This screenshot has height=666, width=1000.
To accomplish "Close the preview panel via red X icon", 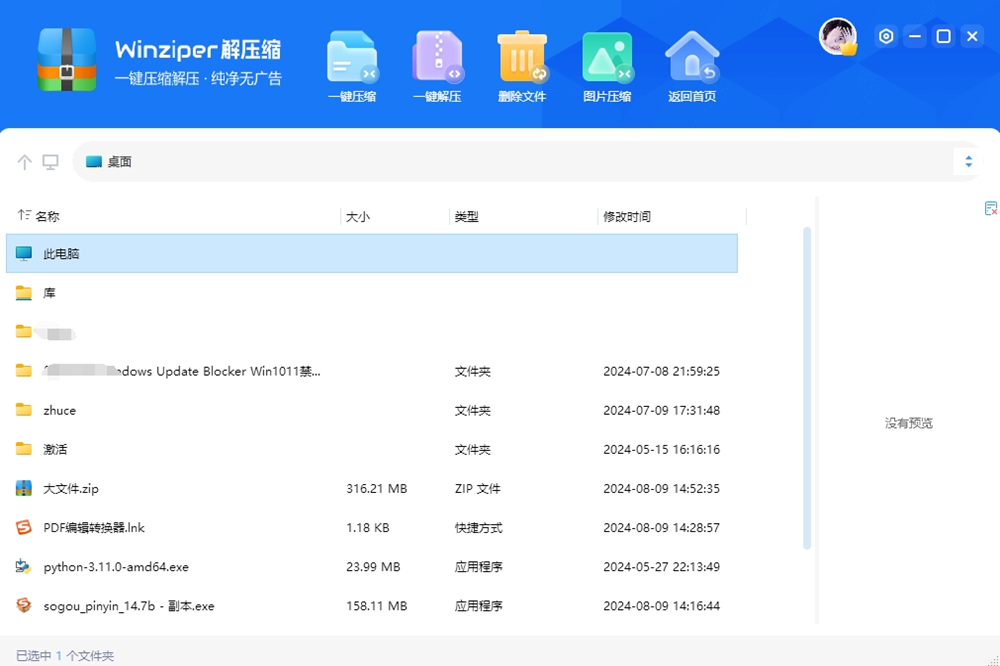I will pos(990,210).
